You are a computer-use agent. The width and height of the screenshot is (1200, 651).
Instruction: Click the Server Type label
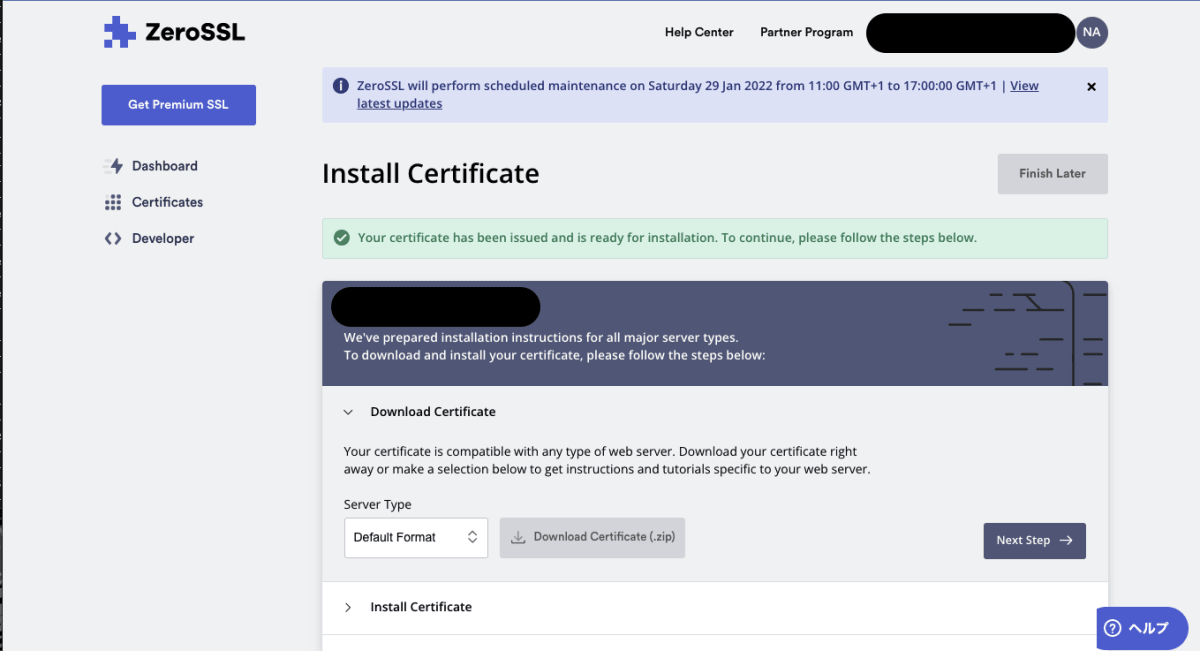coord(377,505)
